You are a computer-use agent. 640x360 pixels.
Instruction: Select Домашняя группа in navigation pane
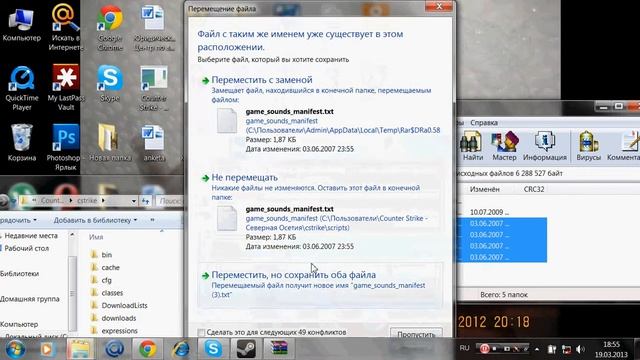29,299
